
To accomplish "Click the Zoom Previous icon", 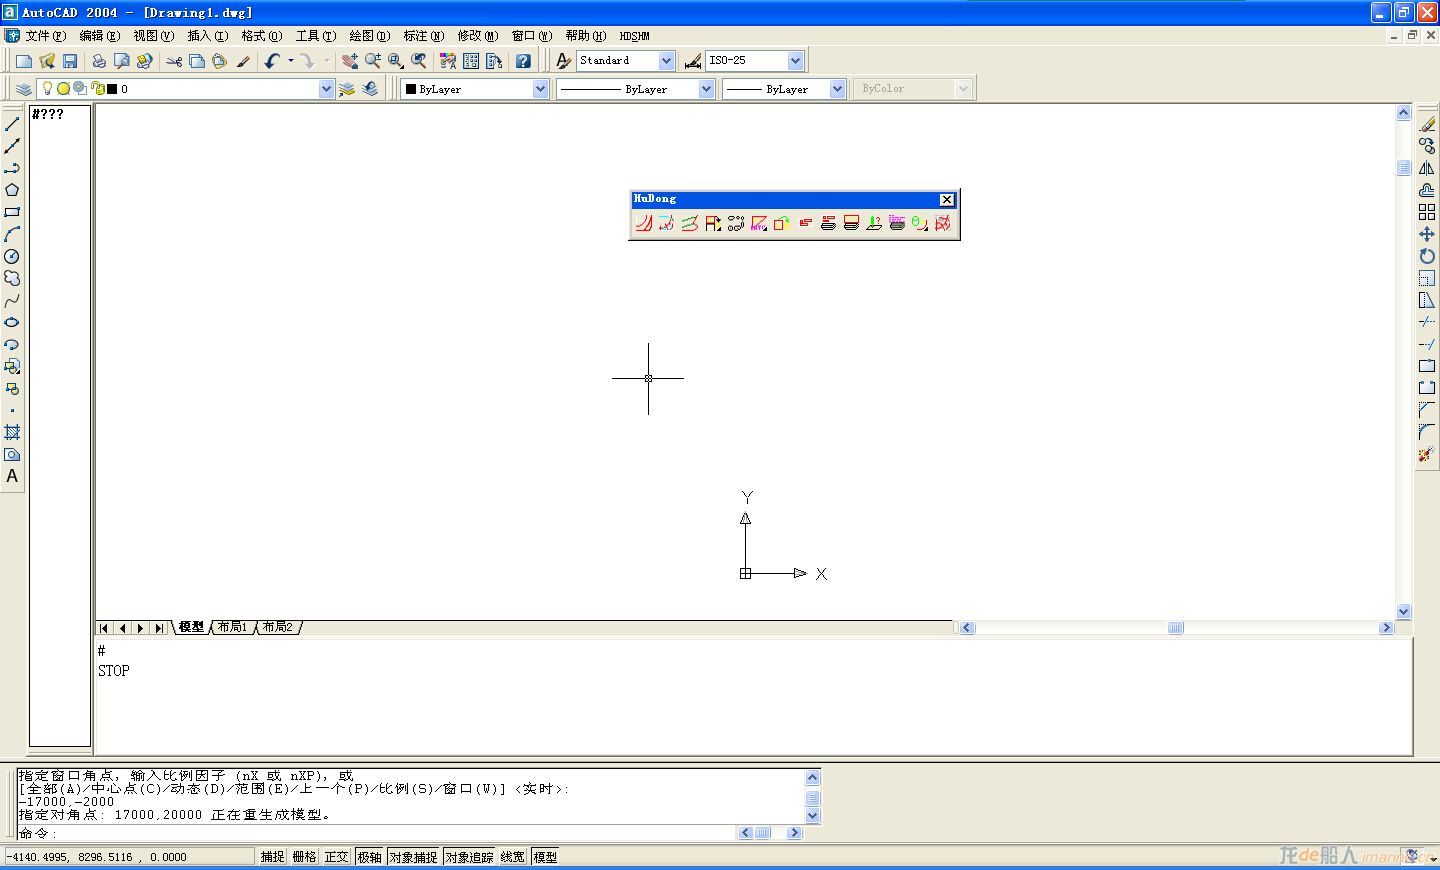I will pyautogui.click(x=419, y=61).
